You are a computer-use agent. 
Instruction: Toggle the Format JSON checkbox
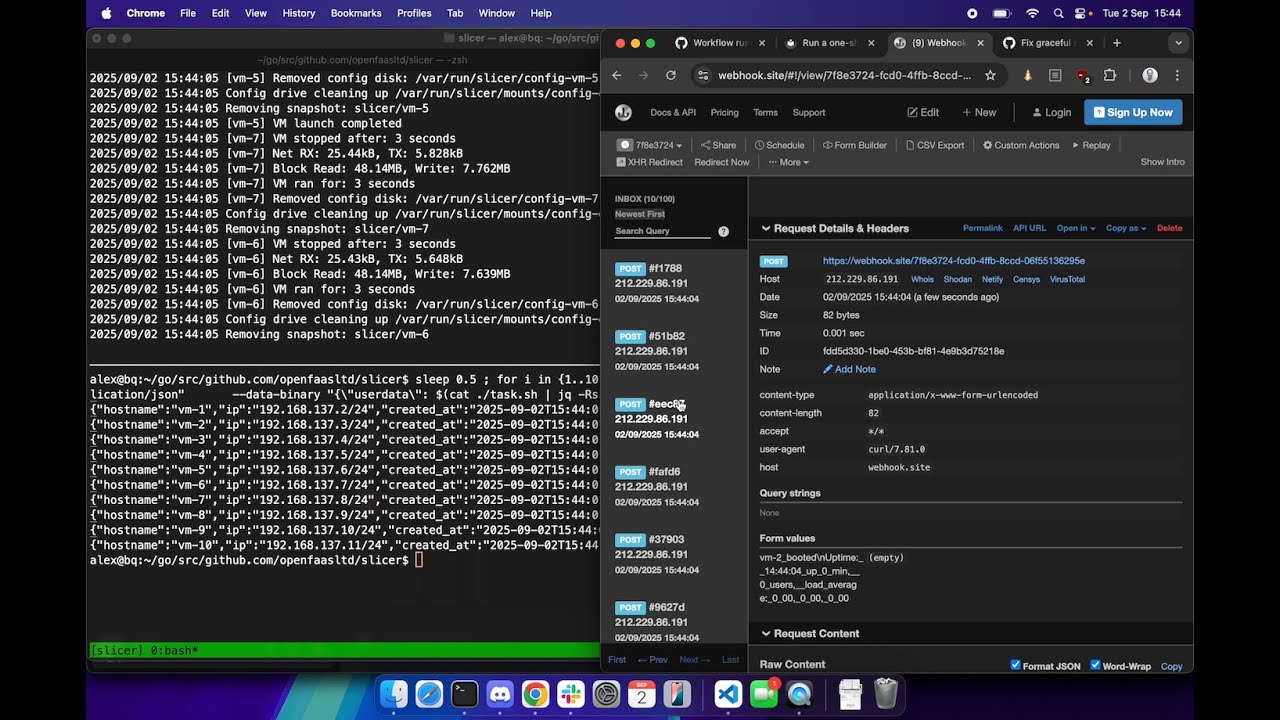click(x=1016, y=665)
